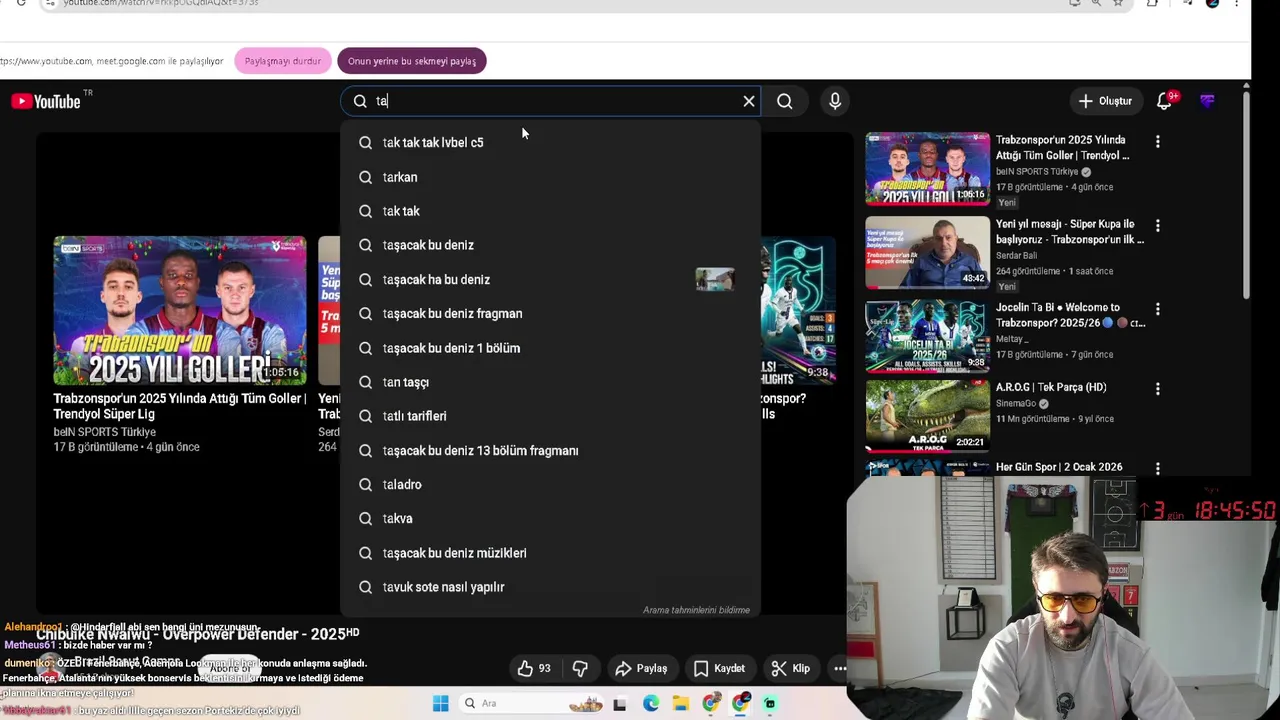Switch to the first Chrome taskbar icon
This screenshot has width=1280, height=720.
710,704
